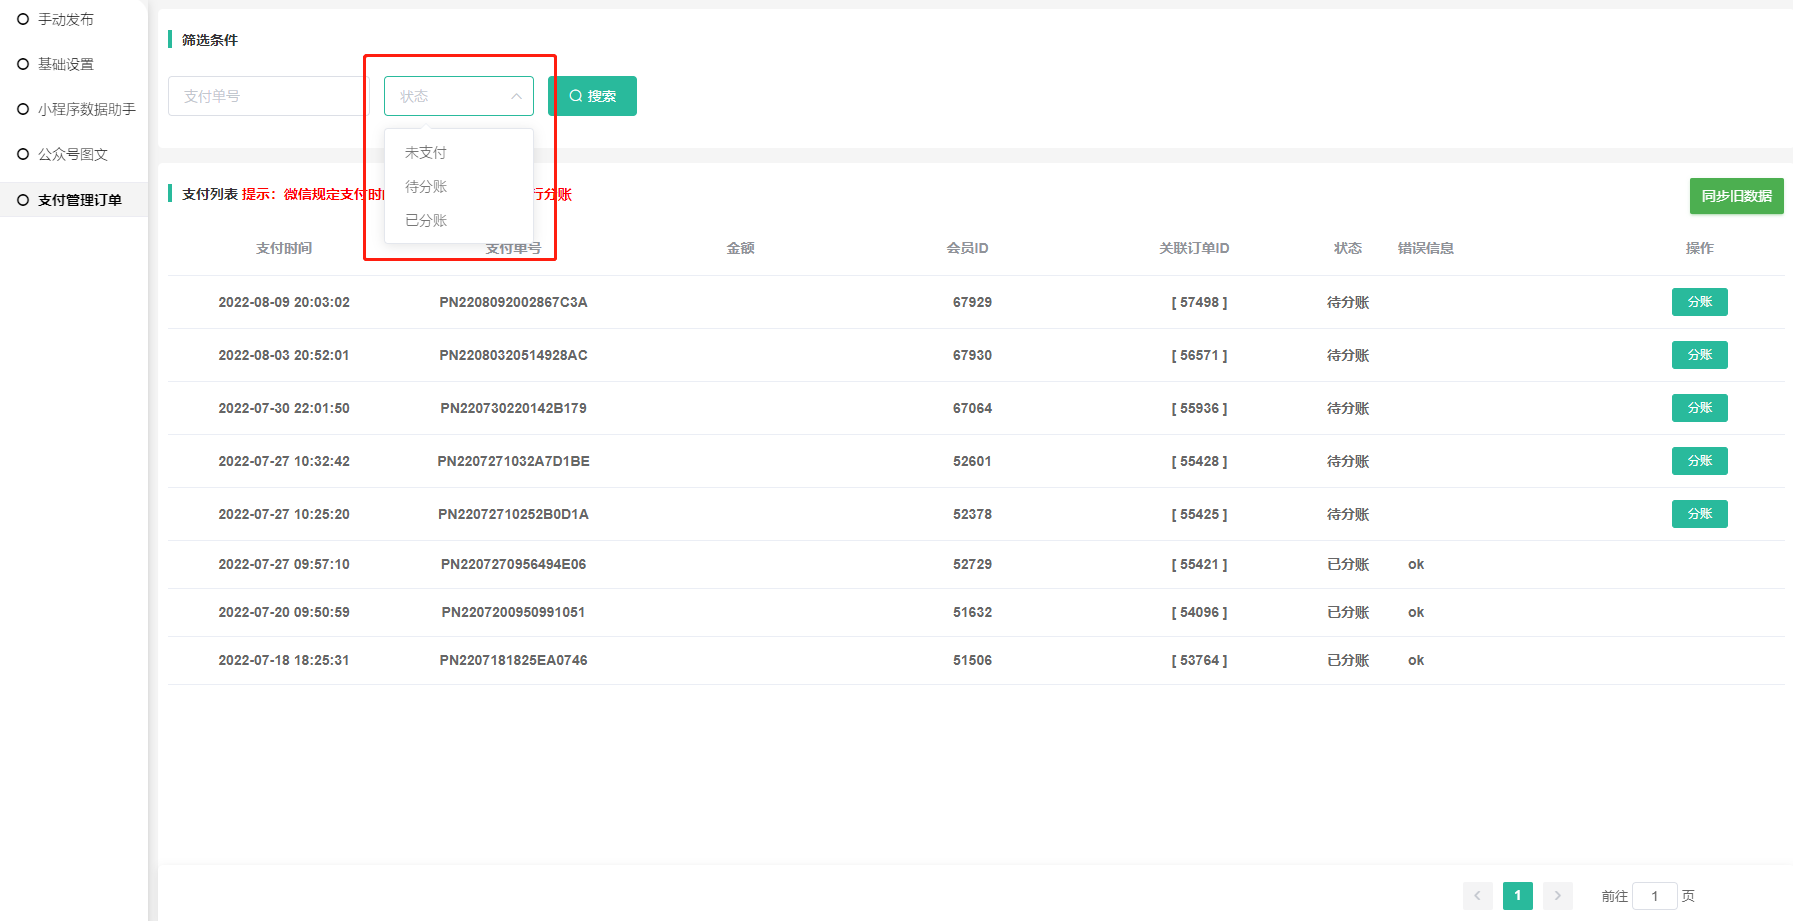Click the page jump number input box

pos(1654,896)
